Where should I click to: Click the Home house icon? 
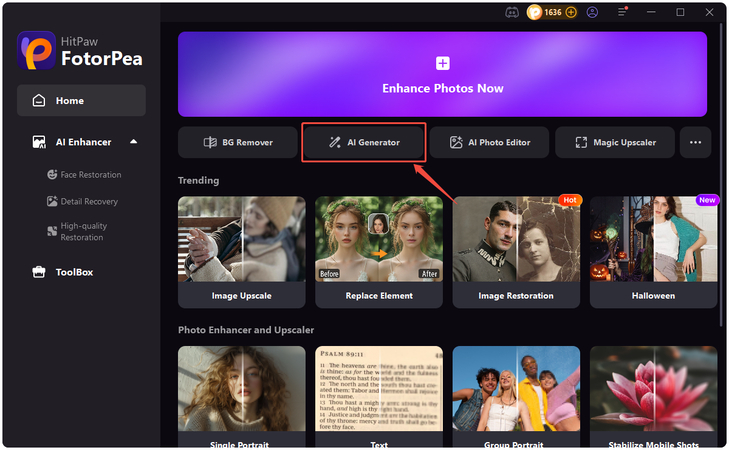(x=39, y=100)
